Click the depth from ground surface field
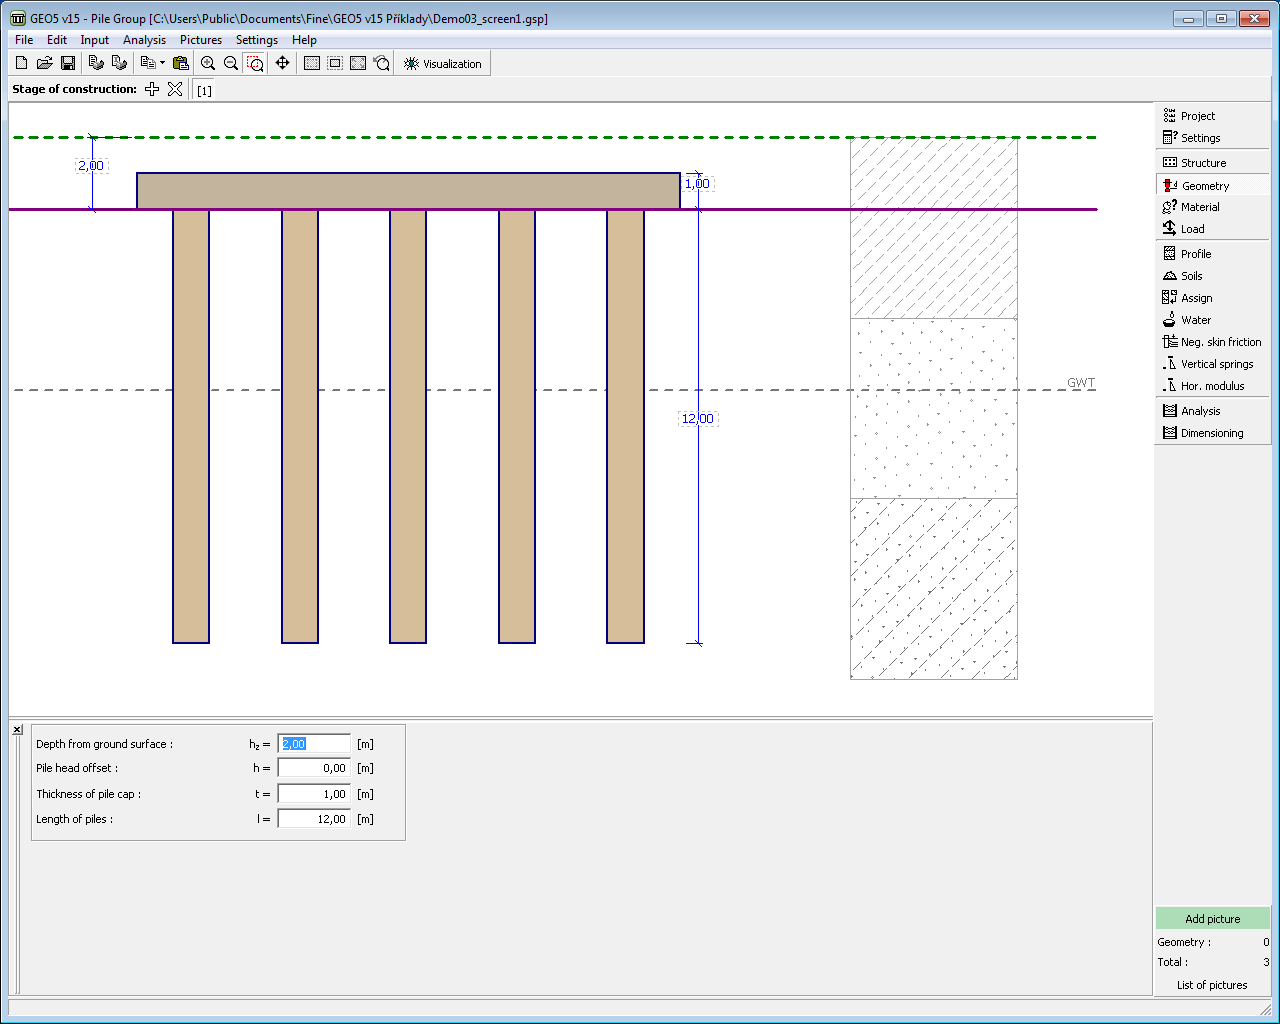 [x=314, y=744]
